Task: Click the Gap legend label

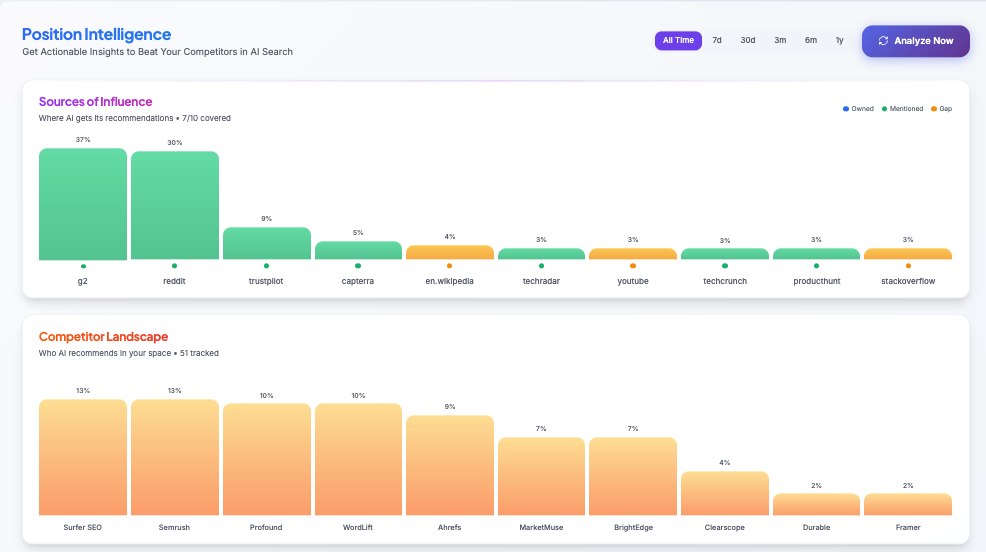Action: click(946, 109)
